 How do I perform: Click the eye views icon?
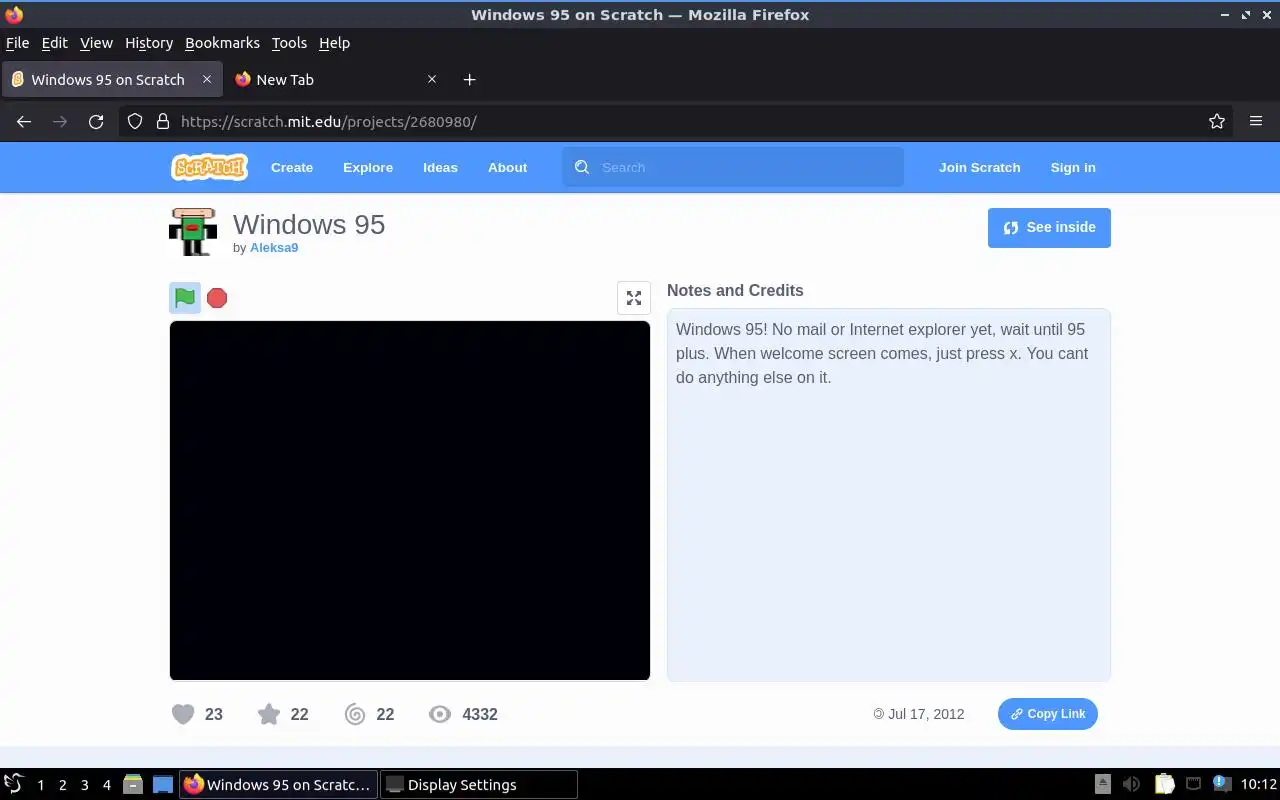click(440, 714)
